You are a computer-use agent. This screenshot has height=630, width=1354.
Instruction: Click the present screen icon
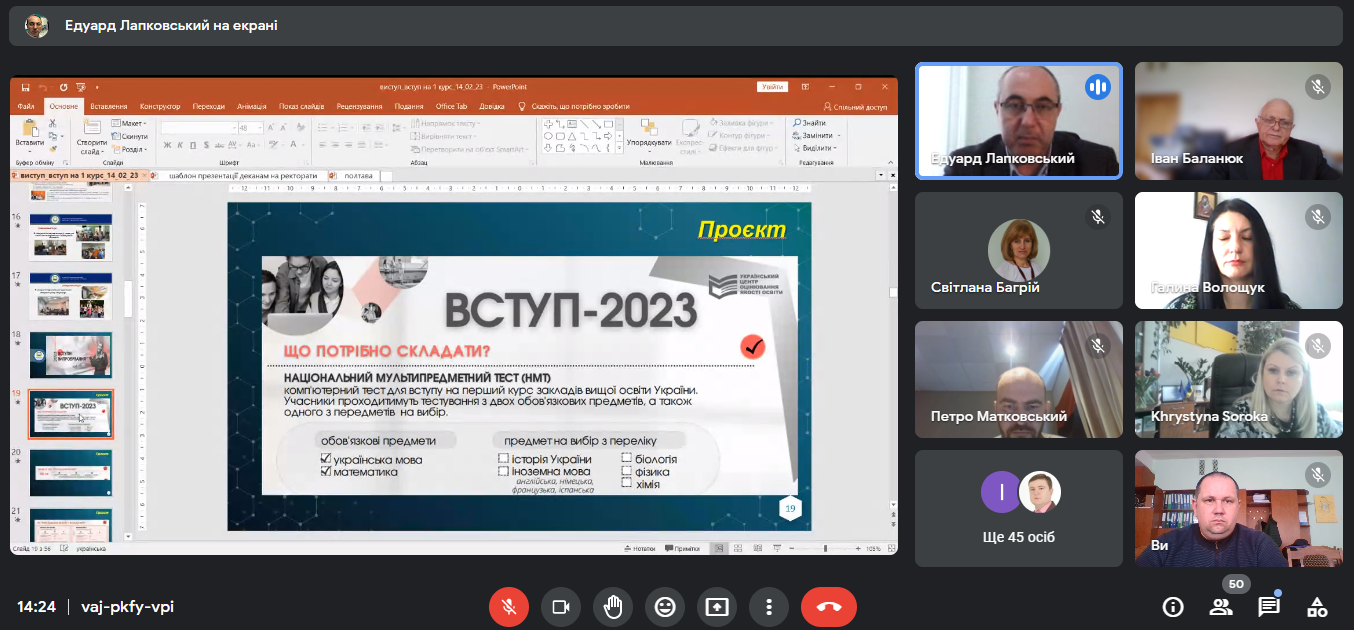pyautogui.click(x=717, y=607)
